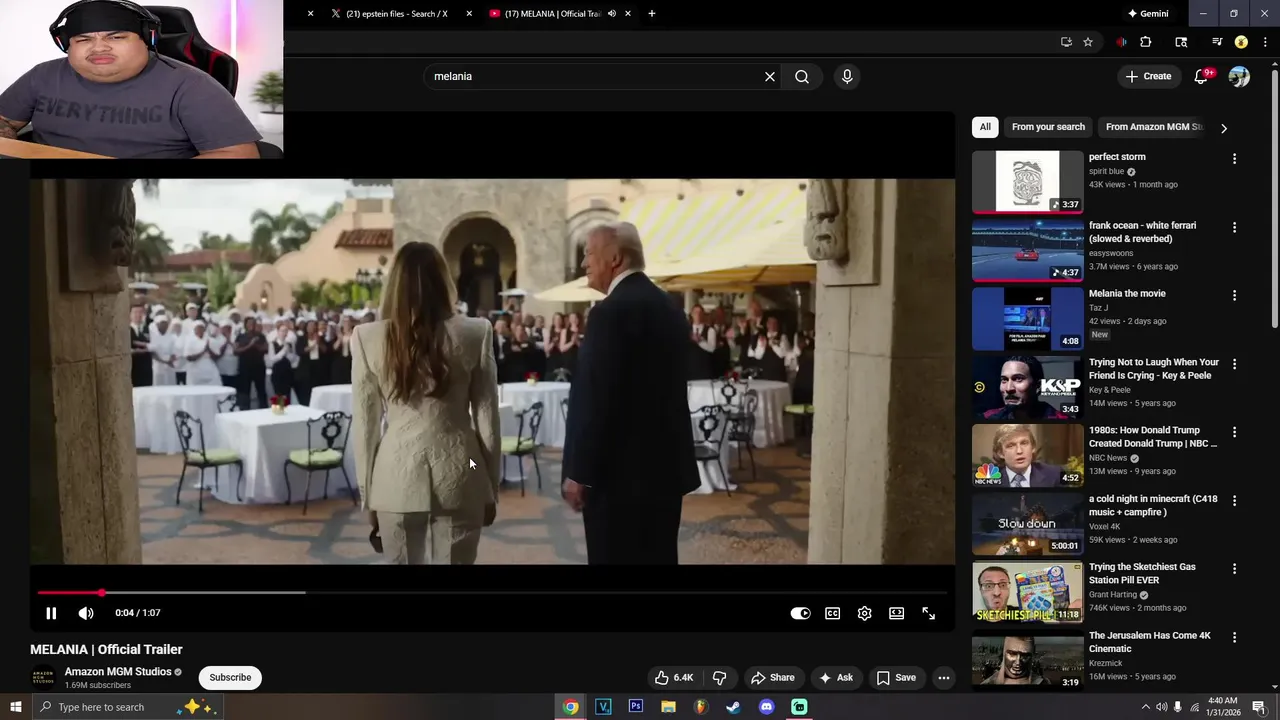Click the Ask button below the video
This screenshot has height=720, width=1280.
coord(836,677)
